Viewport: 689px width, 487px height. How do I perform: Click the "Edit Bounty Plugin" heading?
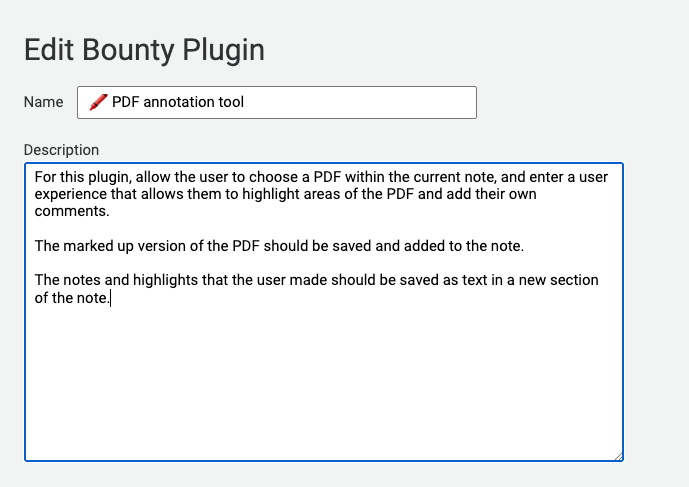[145, 50]
